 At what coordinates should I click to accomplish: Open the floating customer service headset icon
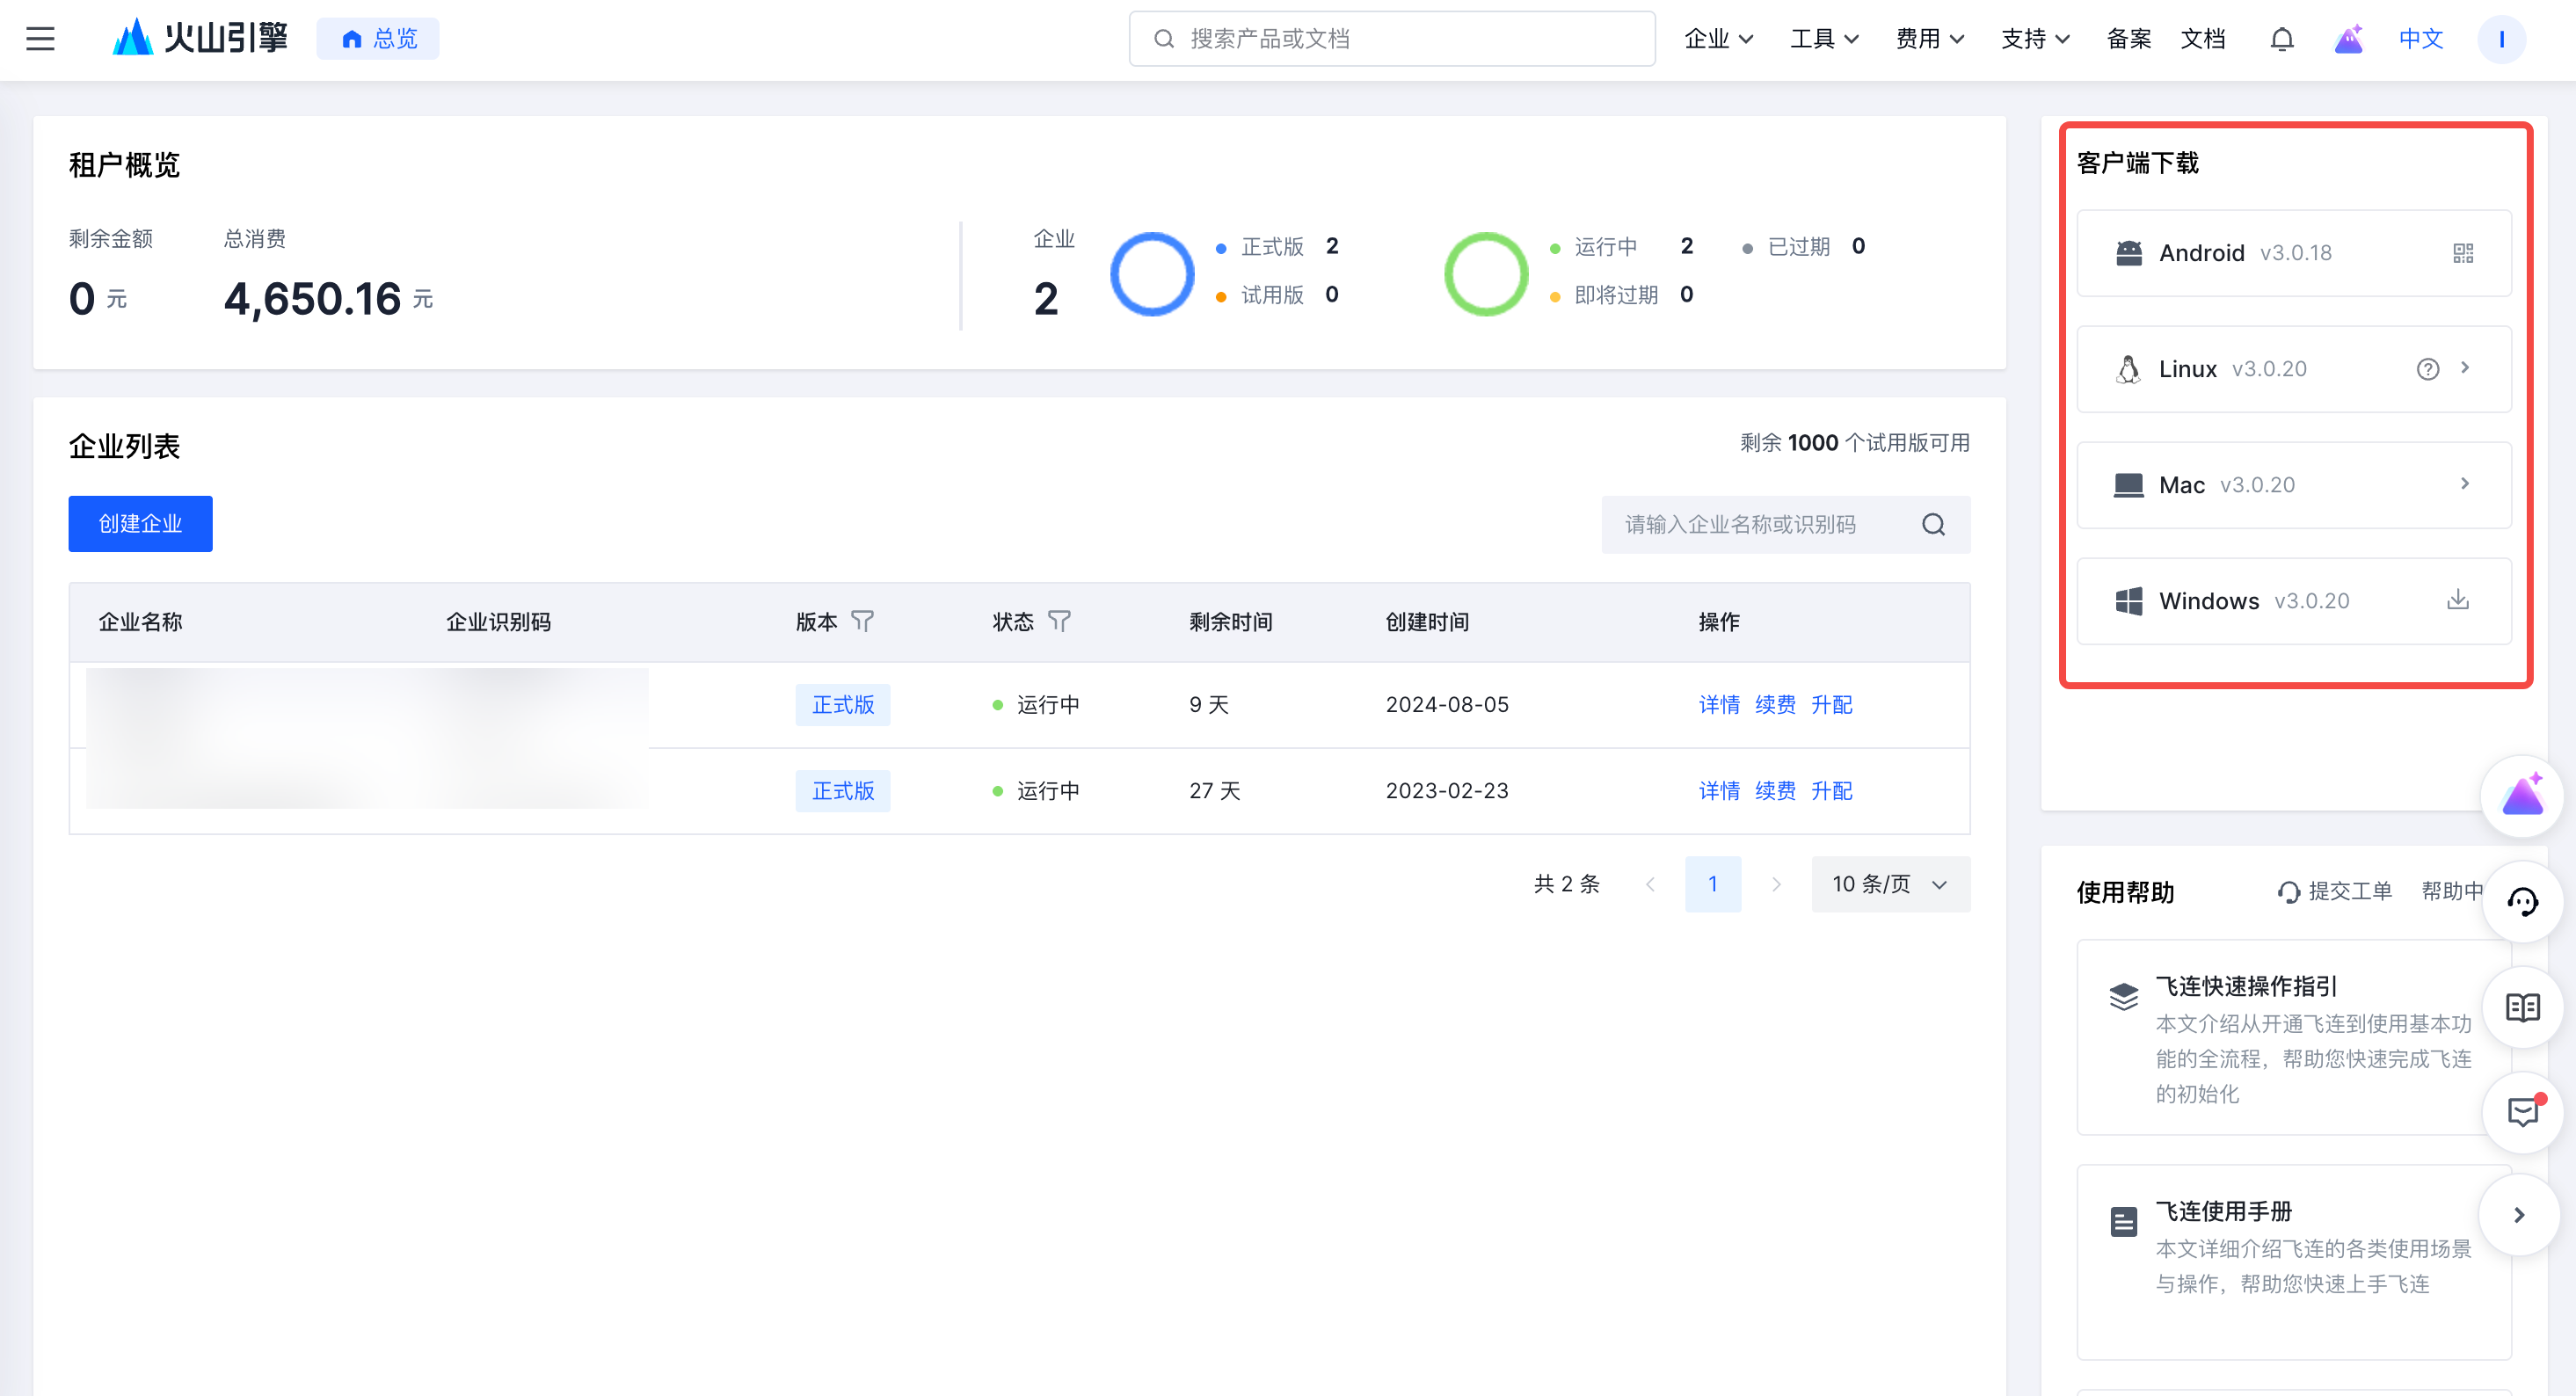point(2522,902)
